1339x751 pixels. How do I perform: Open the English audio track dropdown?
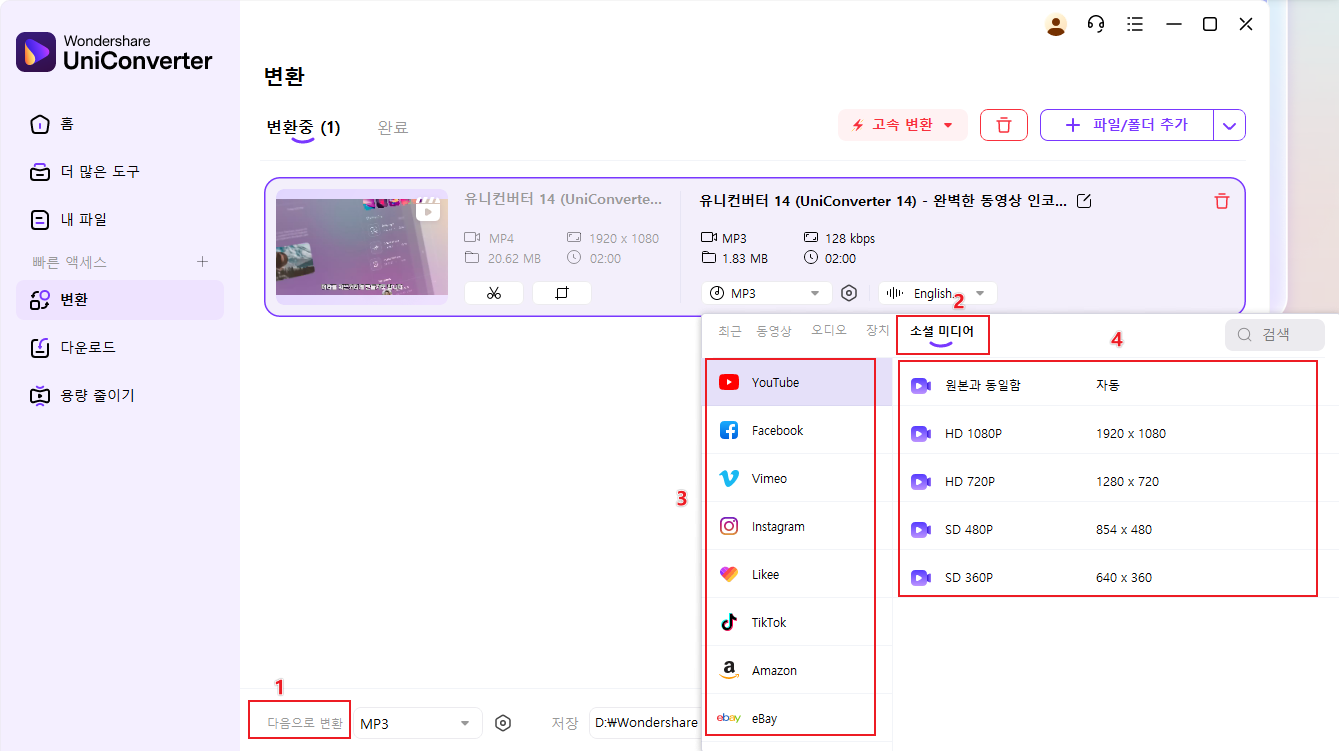[x=937, y=293]
